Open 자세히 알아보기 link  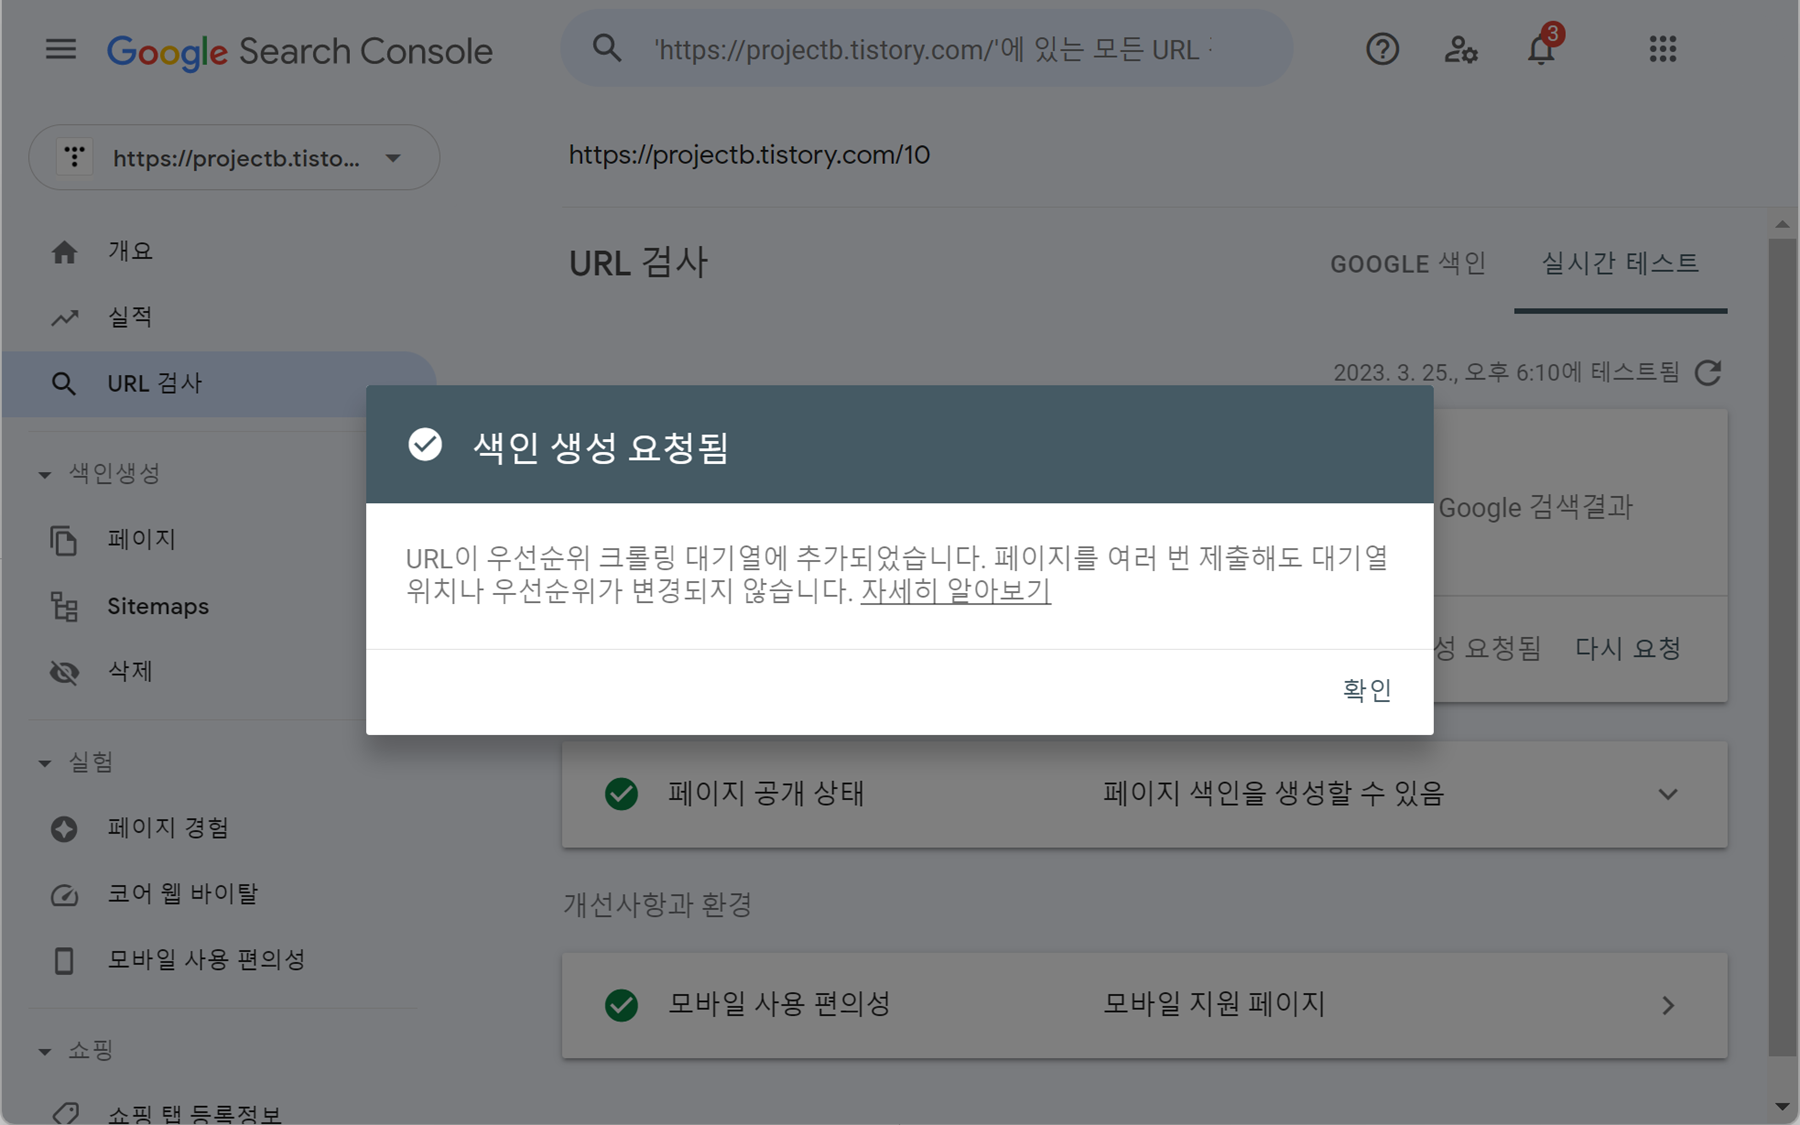(955, 591)
